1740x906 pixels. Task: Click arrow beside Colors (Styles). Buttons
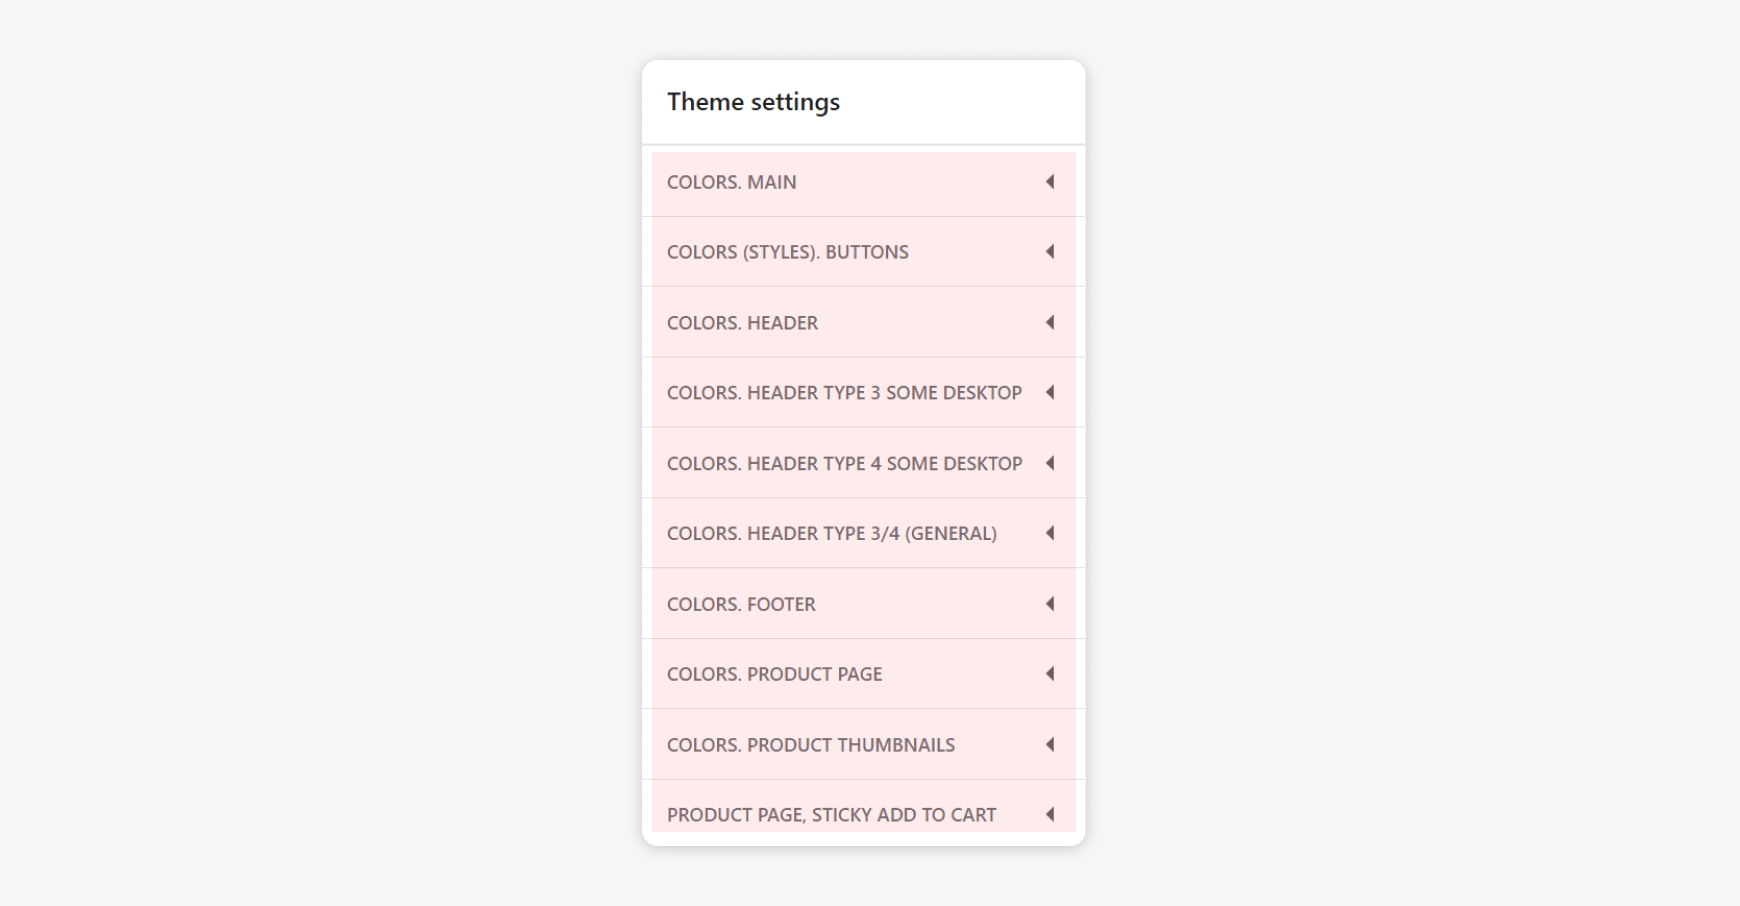(1050, 252)
